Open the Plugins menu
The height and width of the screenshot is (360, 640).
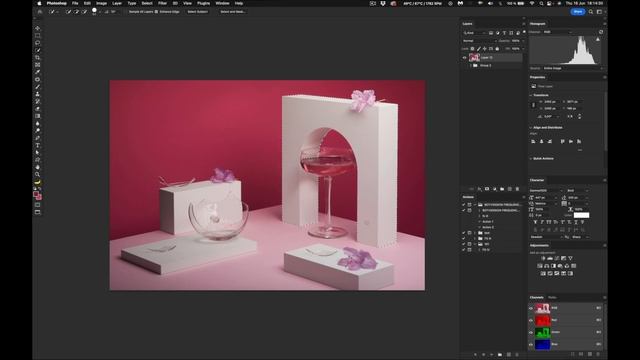204,3
